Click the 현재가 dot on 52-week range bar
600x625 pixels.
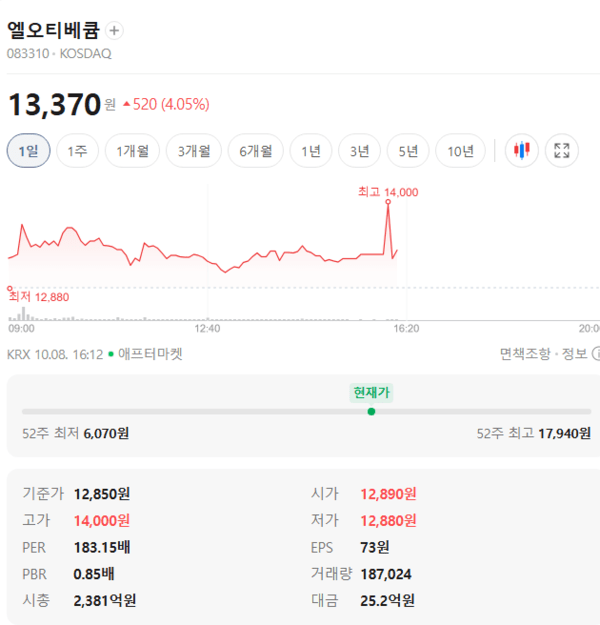[x=371, y=412]
